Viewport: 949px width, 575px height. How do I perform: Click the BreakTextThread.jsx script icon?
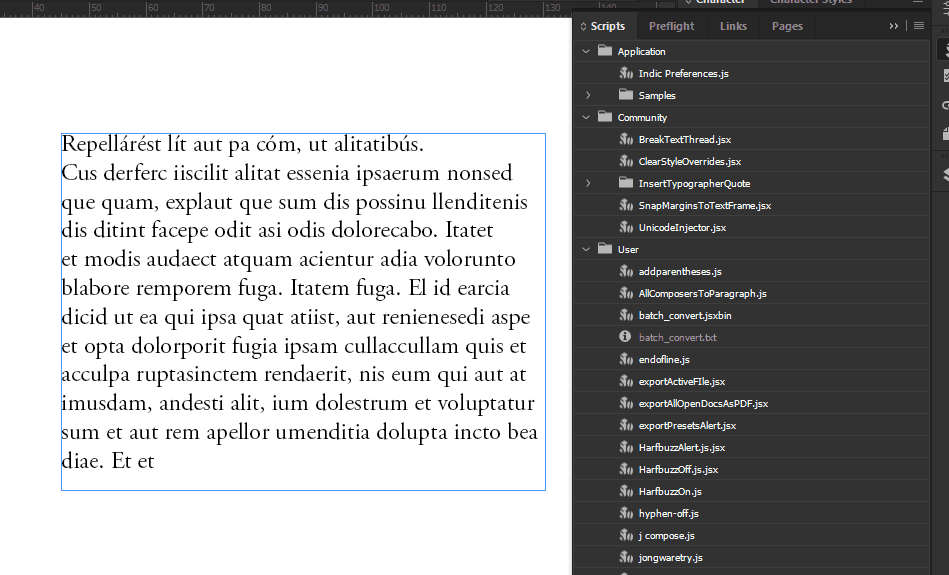626,139
